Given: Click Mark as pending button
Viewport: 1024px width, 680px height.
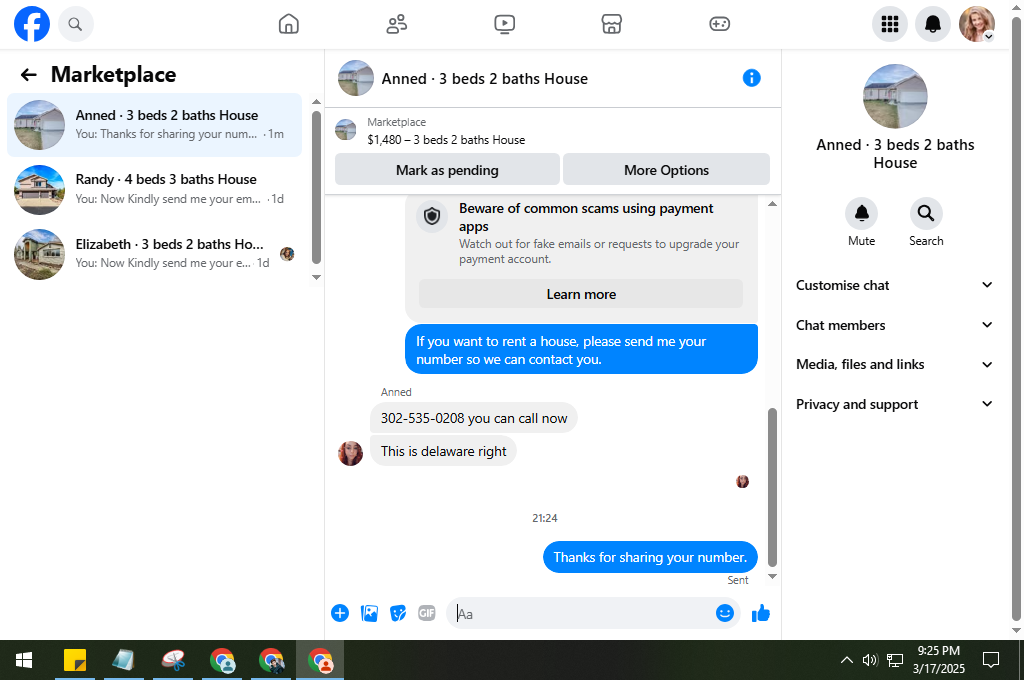Looking at the screenshot, I should click(x=447, y=170).
